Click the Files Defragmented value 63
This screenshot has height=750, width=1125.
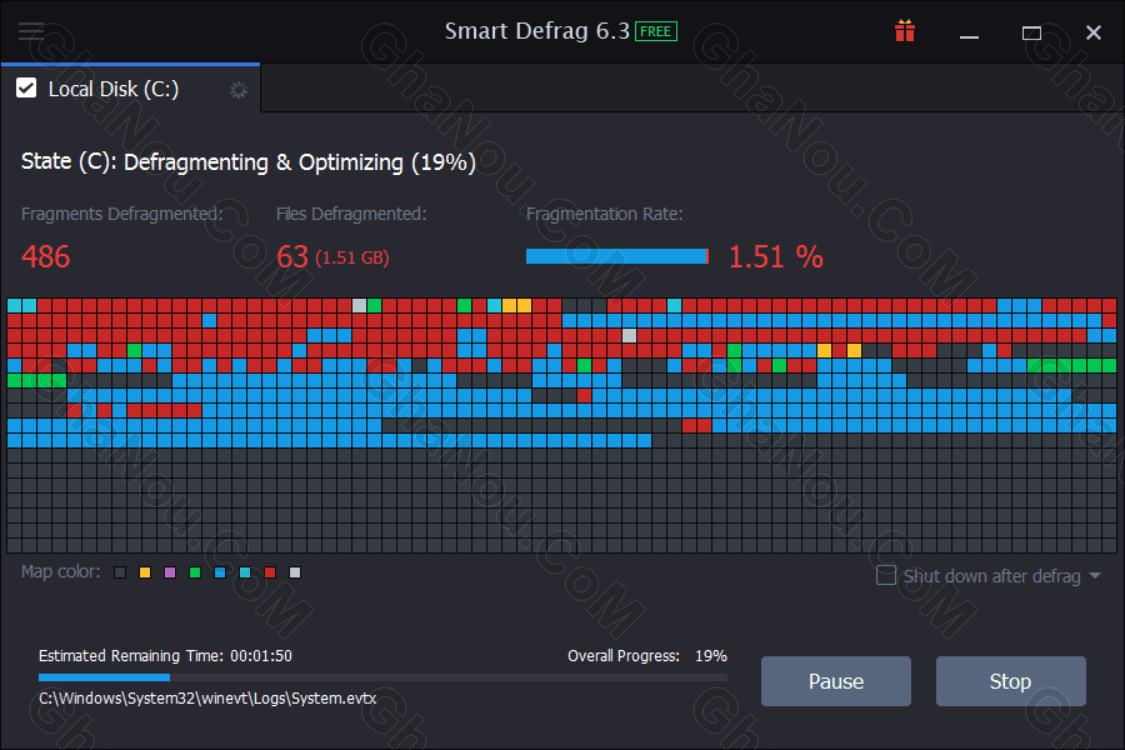click(x=292, y=257)
